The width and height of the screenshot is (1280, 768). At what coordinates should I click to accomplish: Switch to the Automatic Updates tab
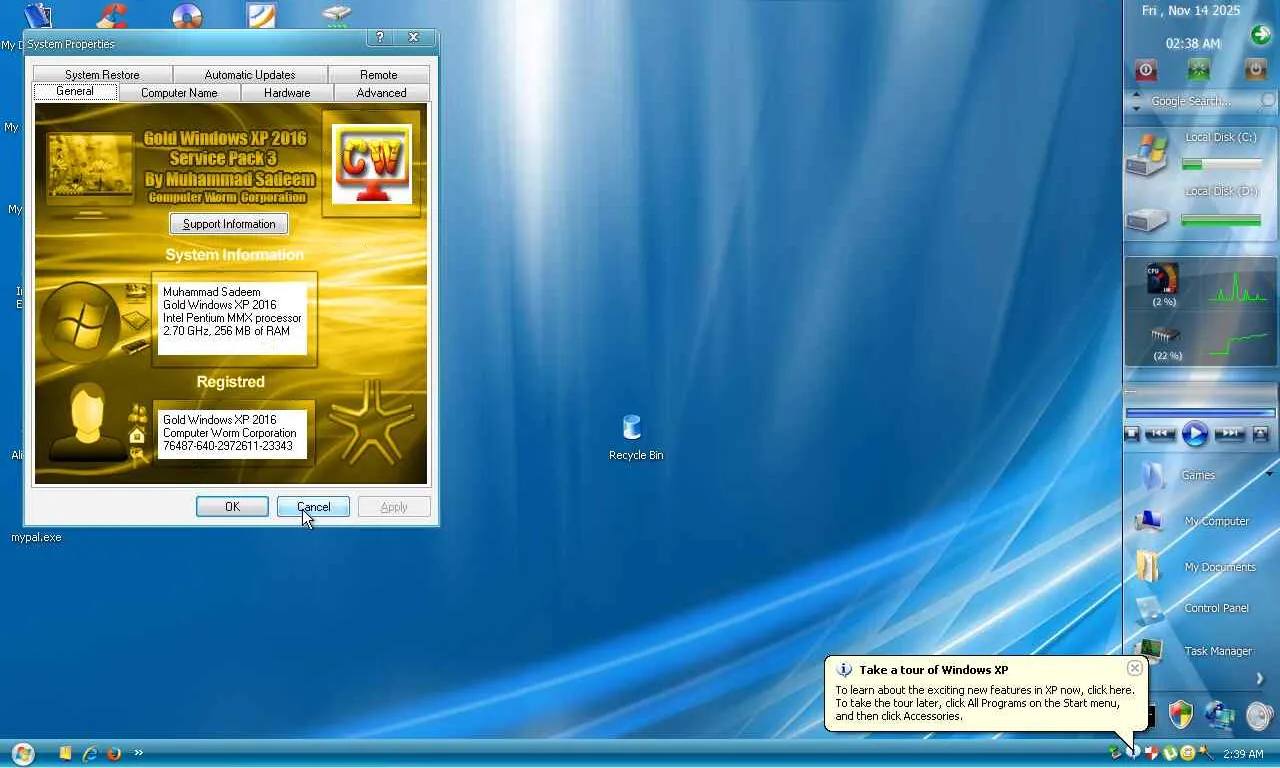click(250, 75)
